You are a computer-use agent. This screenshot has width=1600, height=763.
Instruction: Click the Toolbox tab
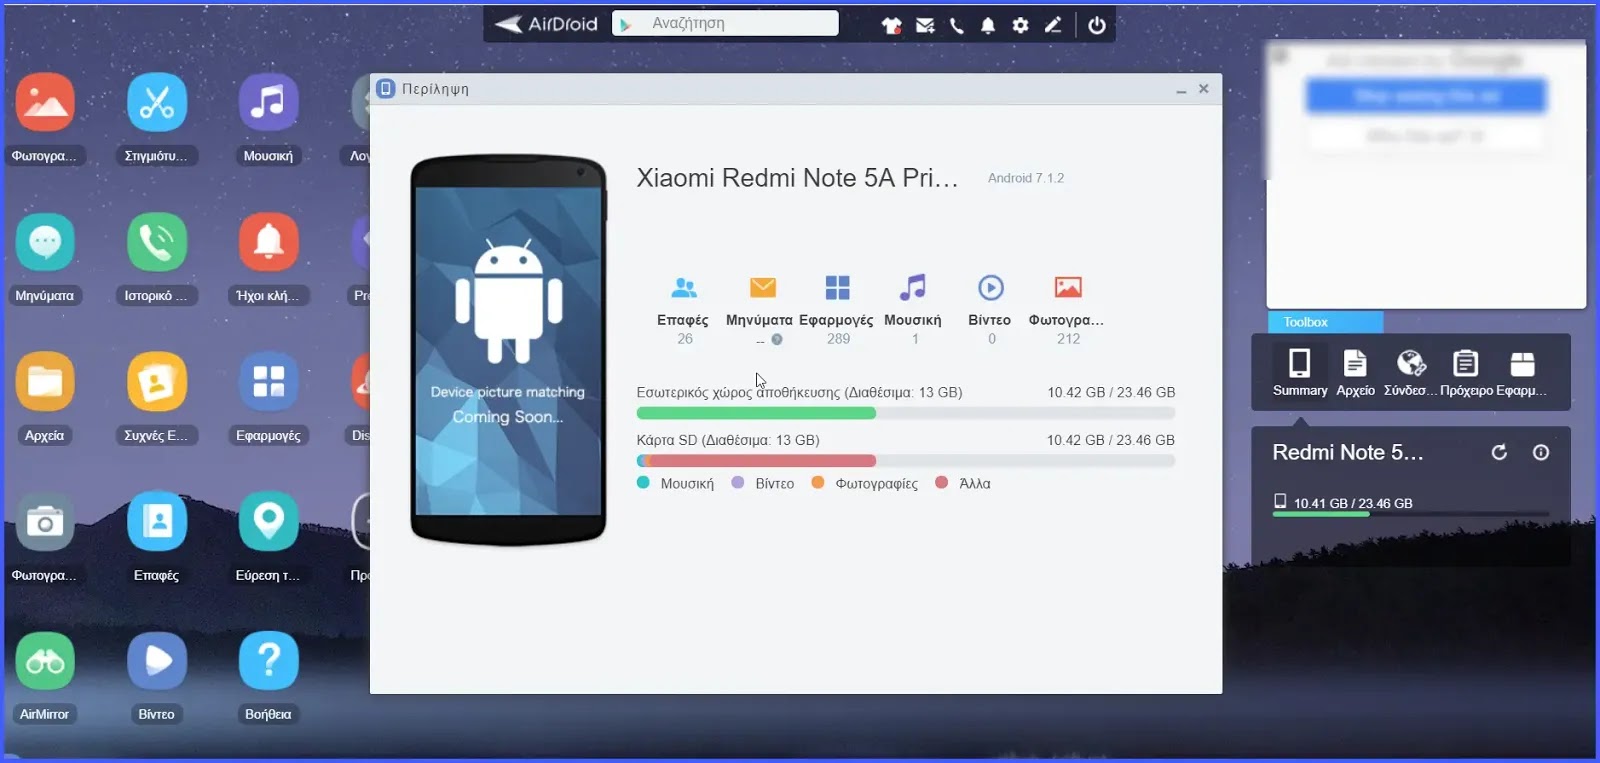click(1325, 322)
